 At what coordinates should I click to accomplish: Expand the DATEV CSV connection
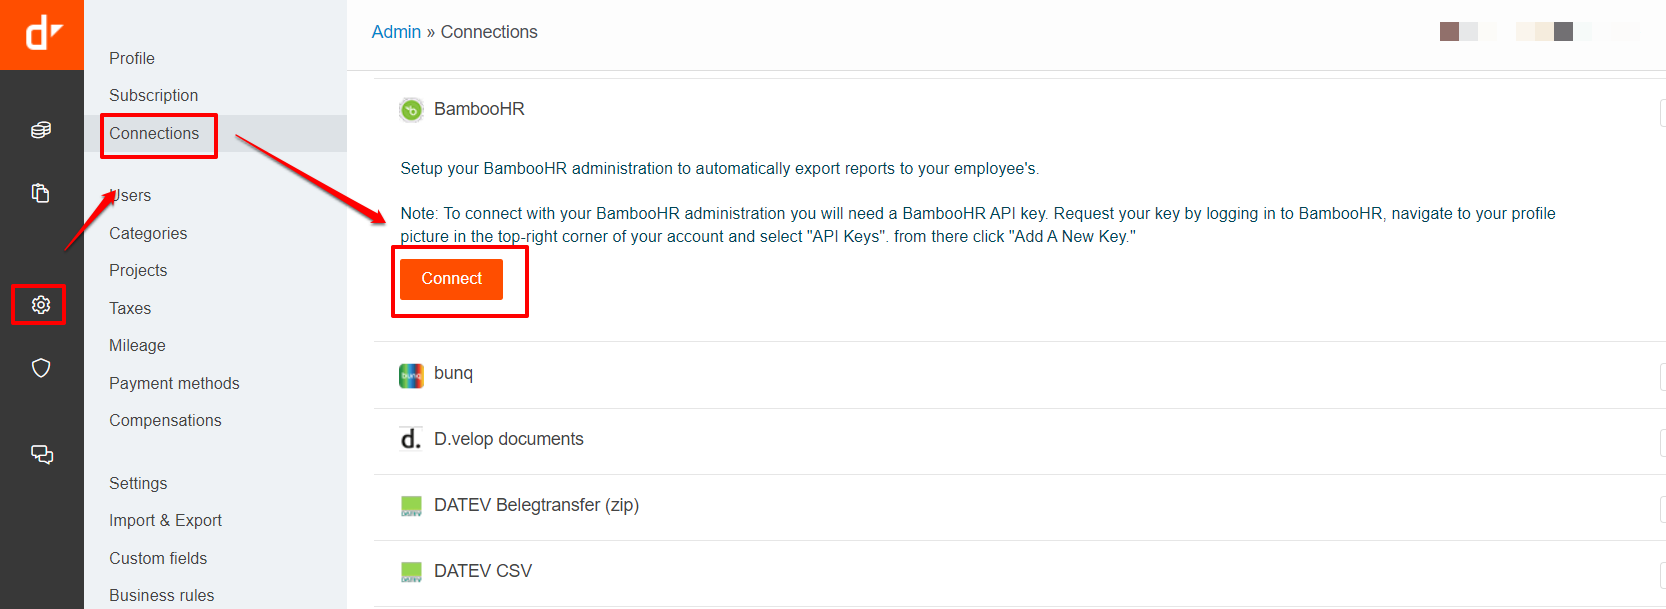tap(483, 571)
